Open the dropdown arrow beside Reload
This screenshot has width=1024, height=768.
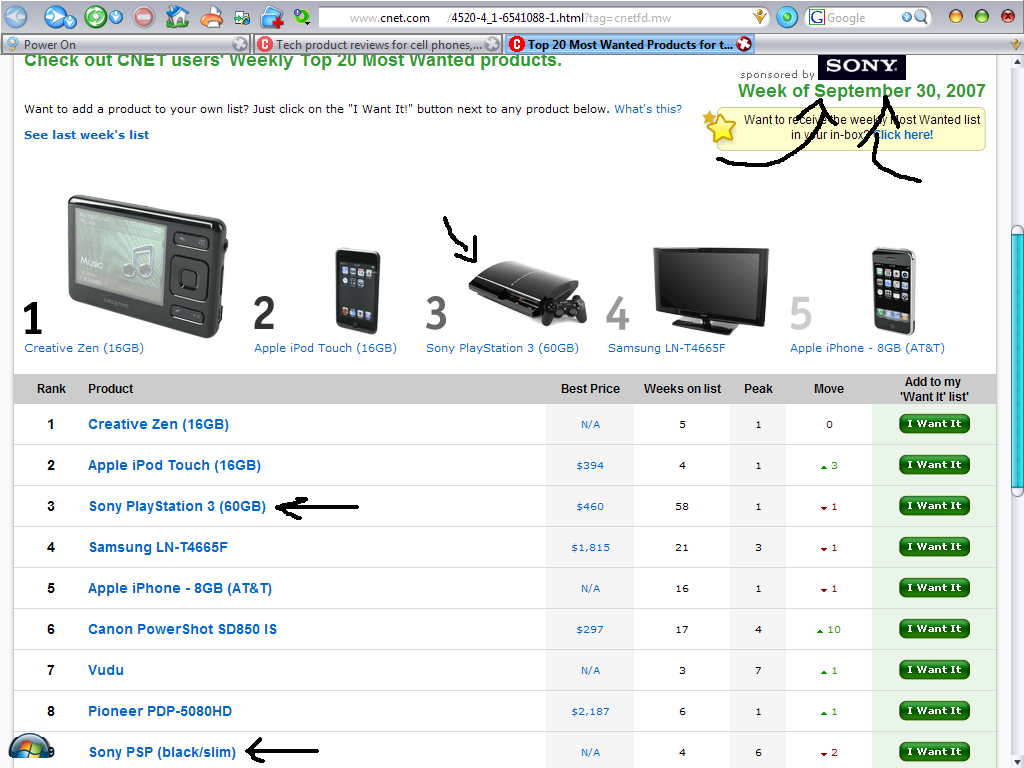pos(116,18)
